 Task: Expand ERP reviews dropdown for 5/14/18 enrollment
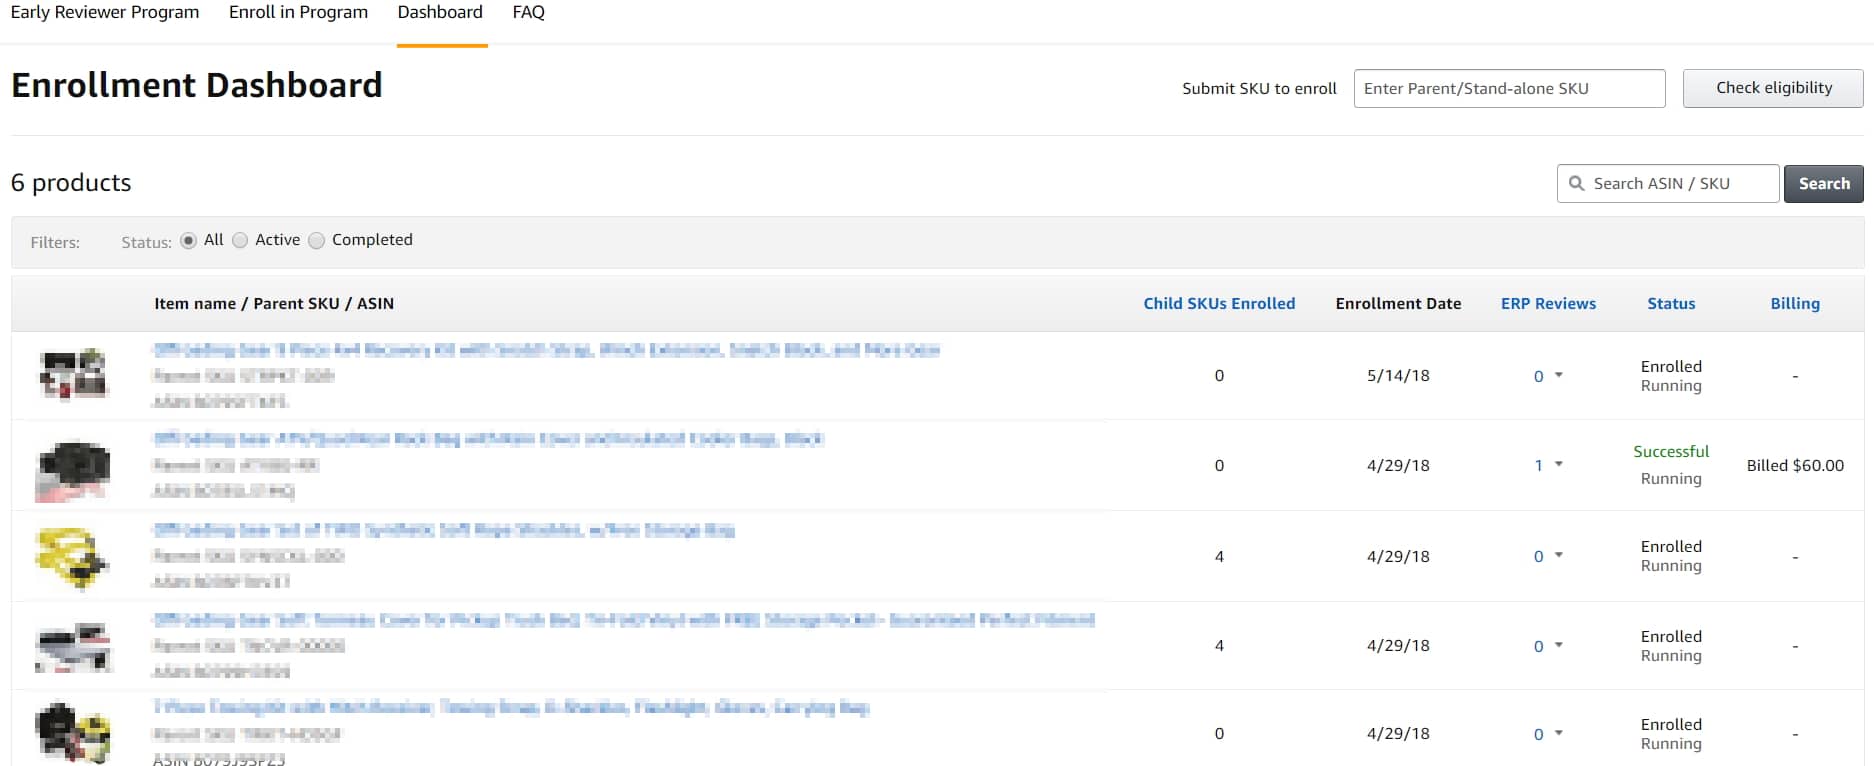click(1558, 376)
